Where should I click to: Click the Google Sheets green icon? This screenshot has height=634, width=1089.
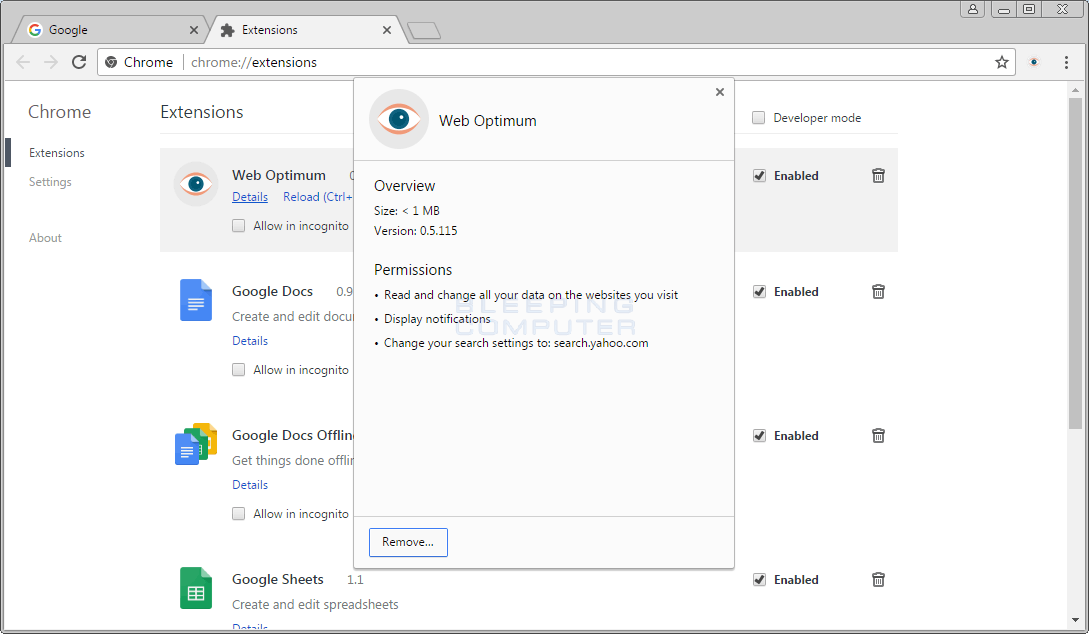pos(196,587)
